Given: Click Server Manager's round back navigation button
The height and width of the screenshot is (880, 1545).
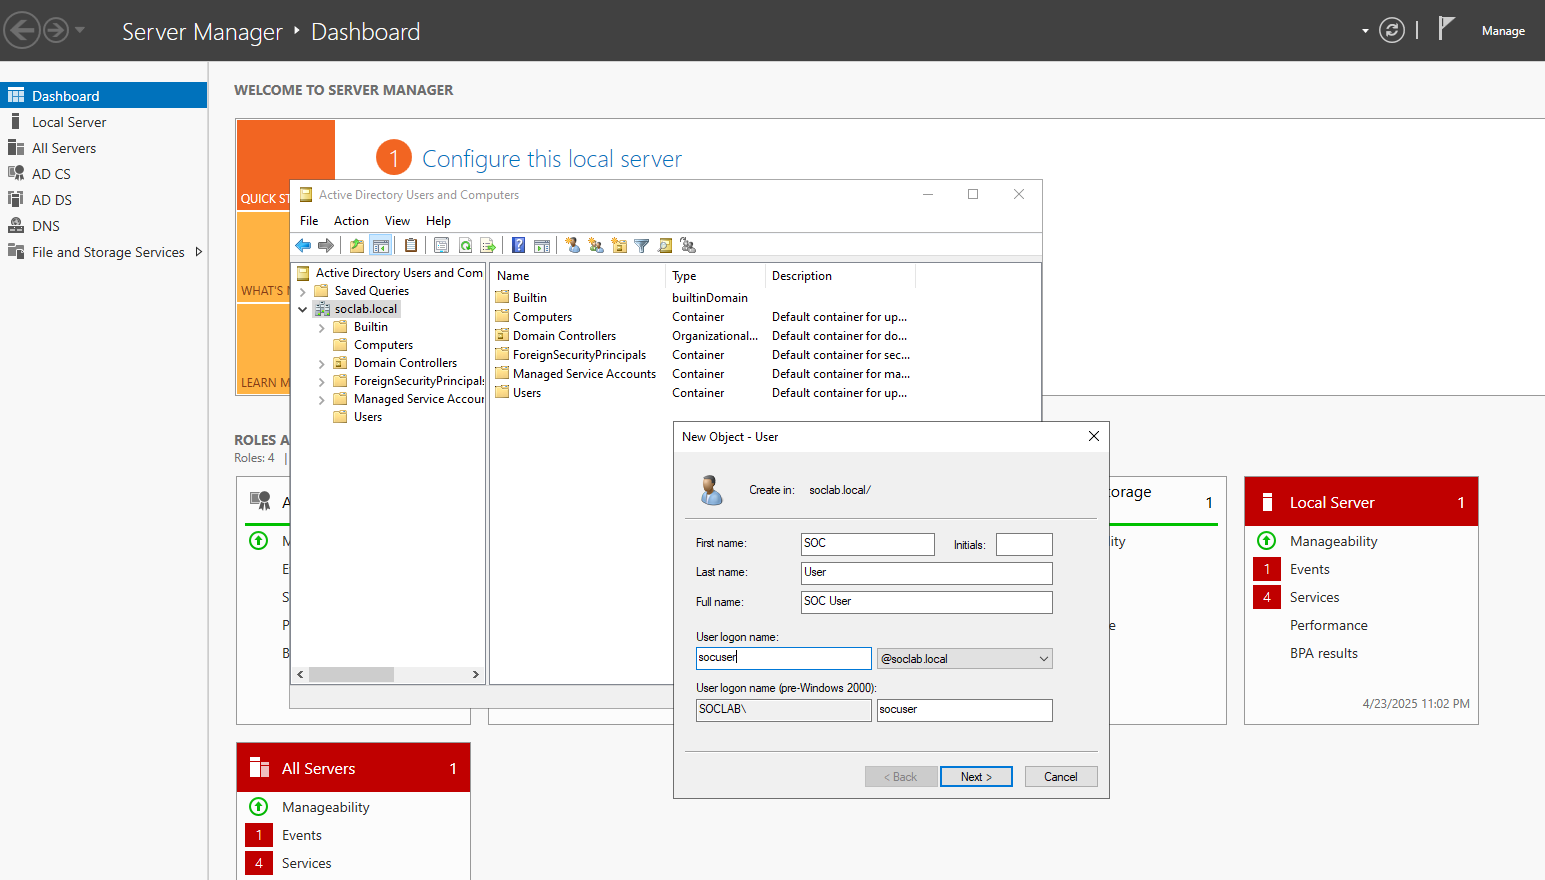Looking at the screenshot, I should pos(22,30).
